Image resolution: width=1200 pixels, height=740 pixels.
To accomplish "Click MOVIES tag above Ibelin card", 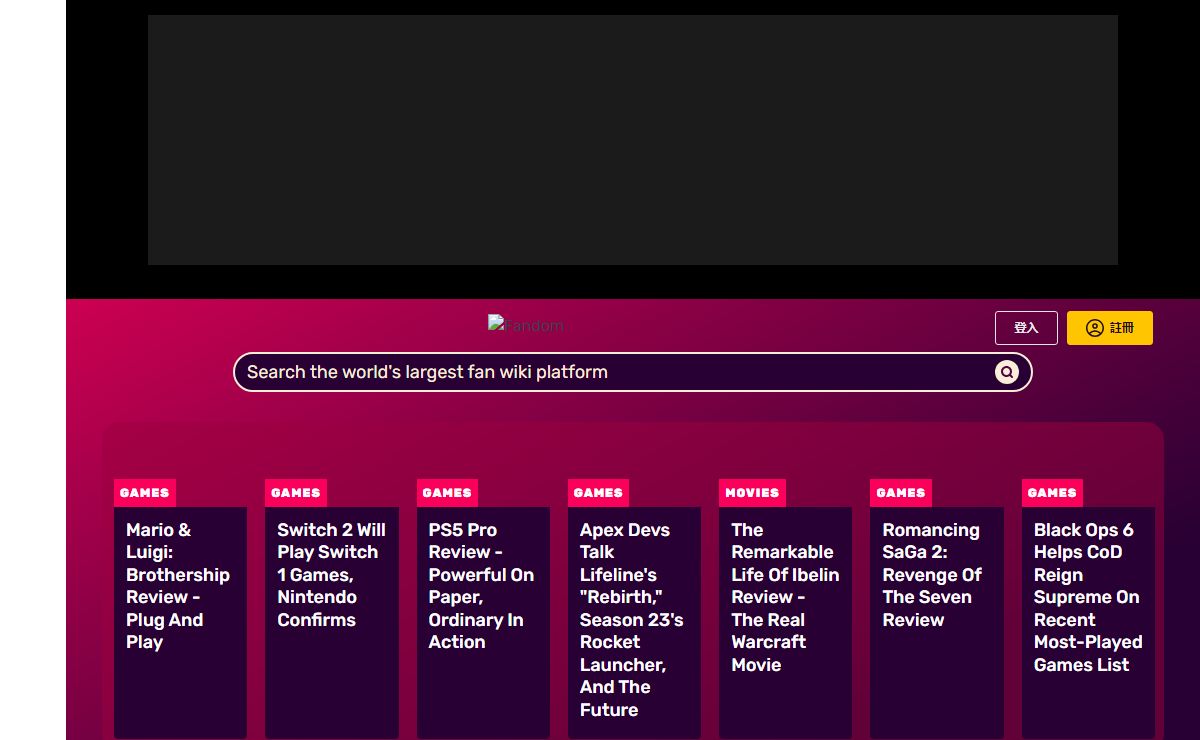I will point(752,493).
